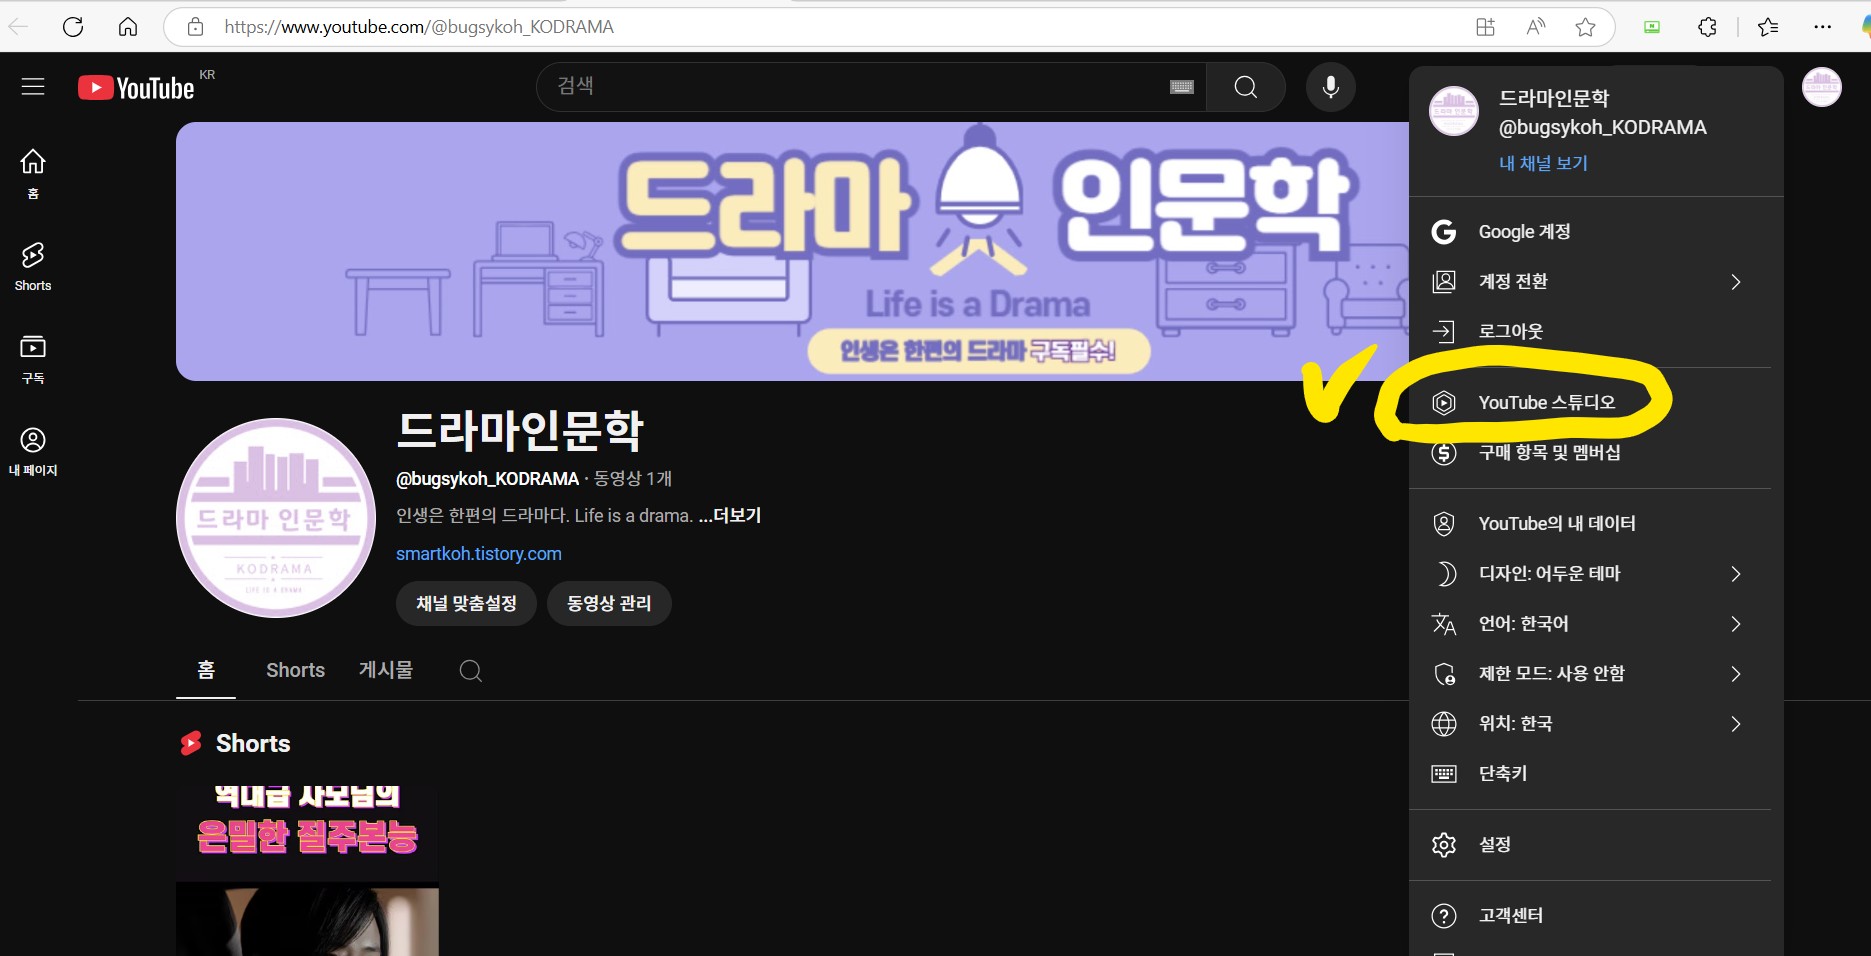Expand channel description with ...더보기

point(730,516)
